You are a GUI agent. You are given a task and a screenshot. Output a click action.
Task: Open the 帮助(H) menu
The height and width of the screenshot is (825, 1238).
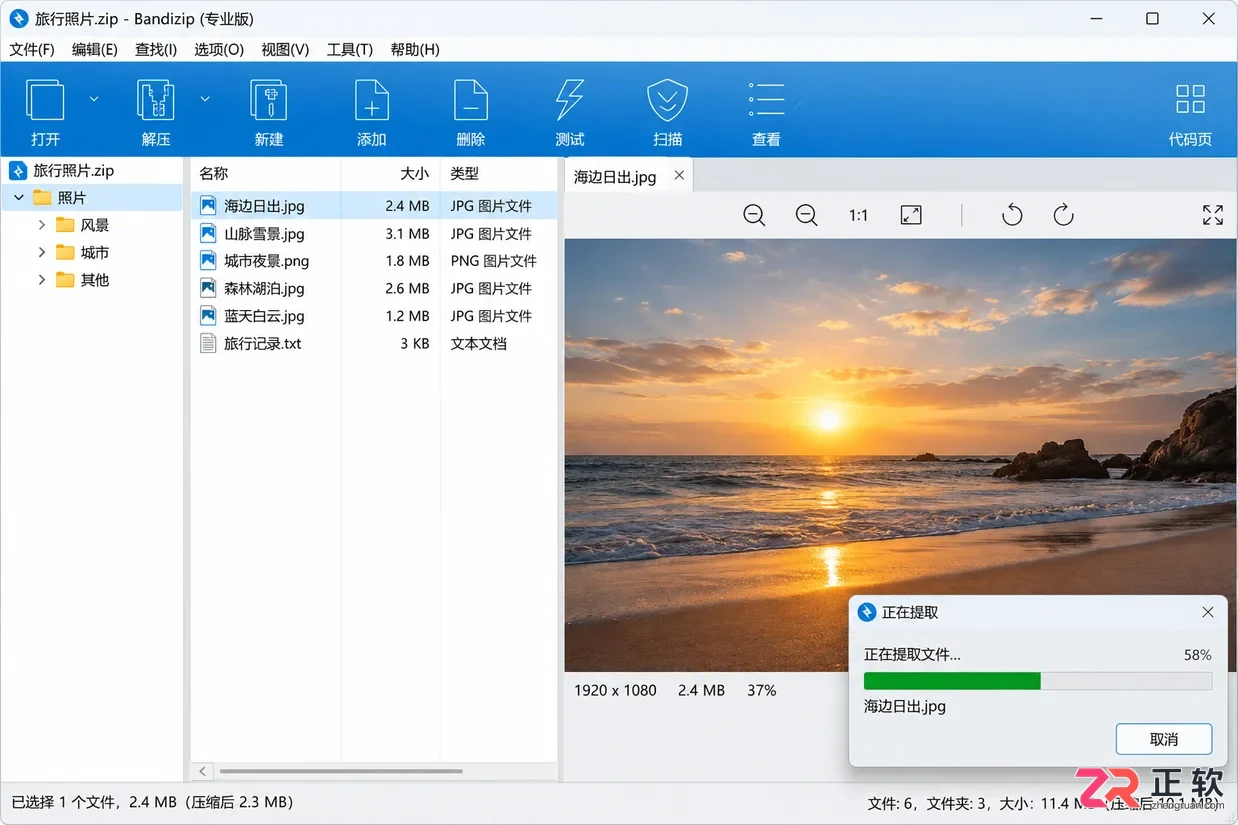coord(415,49)
